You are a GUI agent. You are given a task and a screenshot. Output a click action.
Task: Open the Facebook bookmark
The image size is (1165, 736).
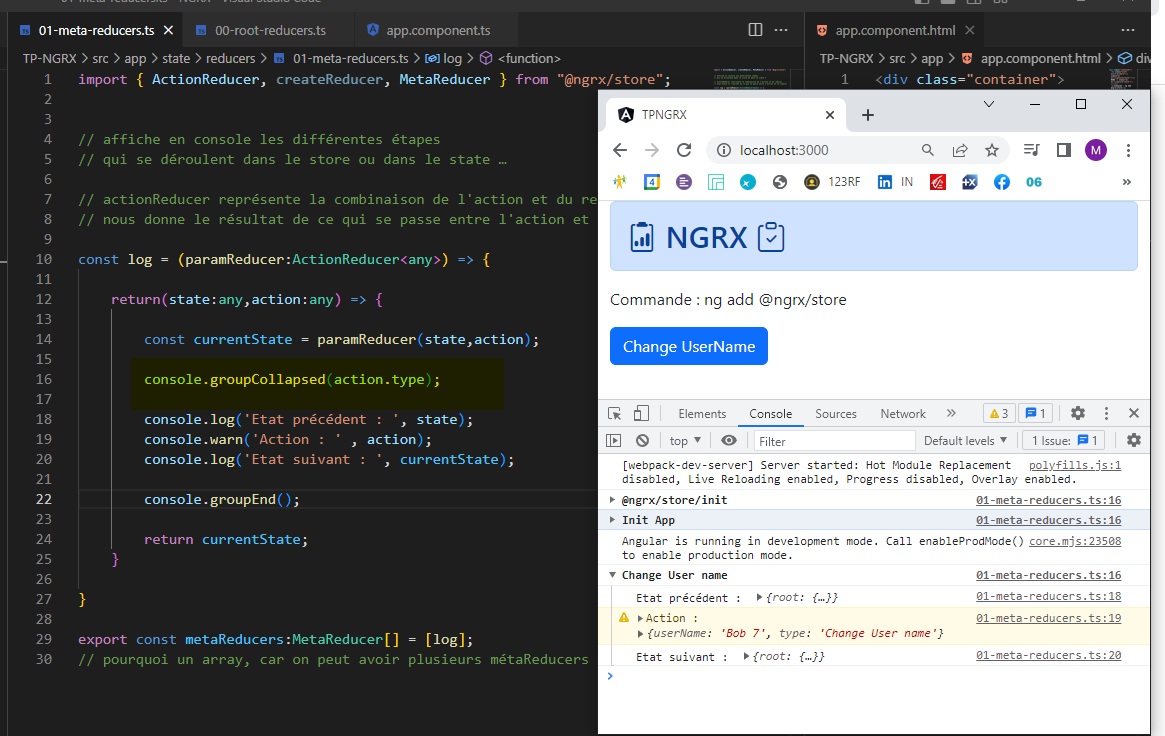pos(1002,182)
